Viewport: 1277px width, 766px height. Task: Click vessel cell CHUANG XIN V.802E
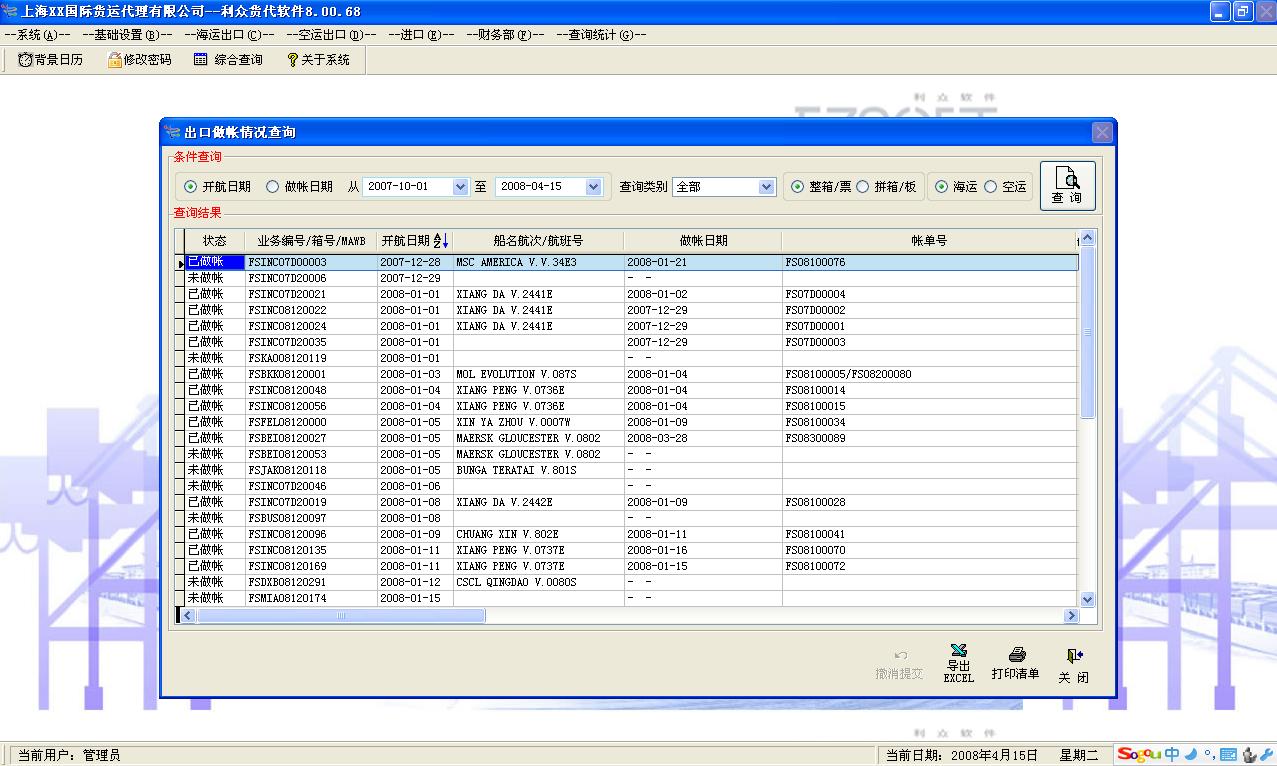(x=538, y=534)
